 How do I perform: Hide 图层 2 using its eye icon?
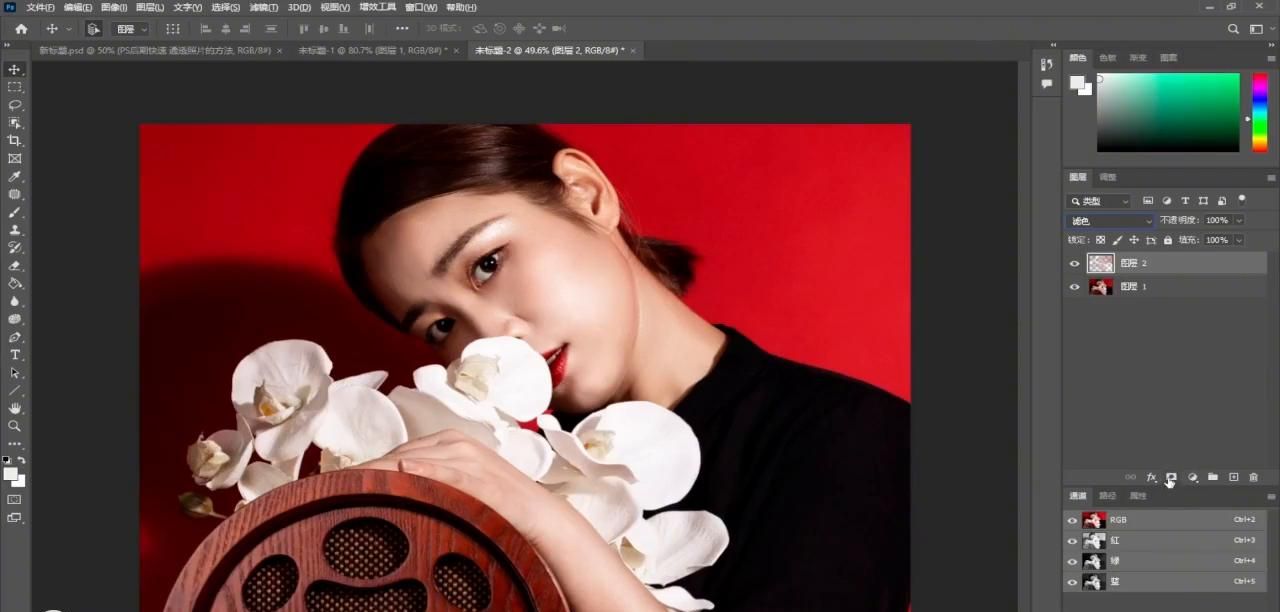click(1075, 264)
